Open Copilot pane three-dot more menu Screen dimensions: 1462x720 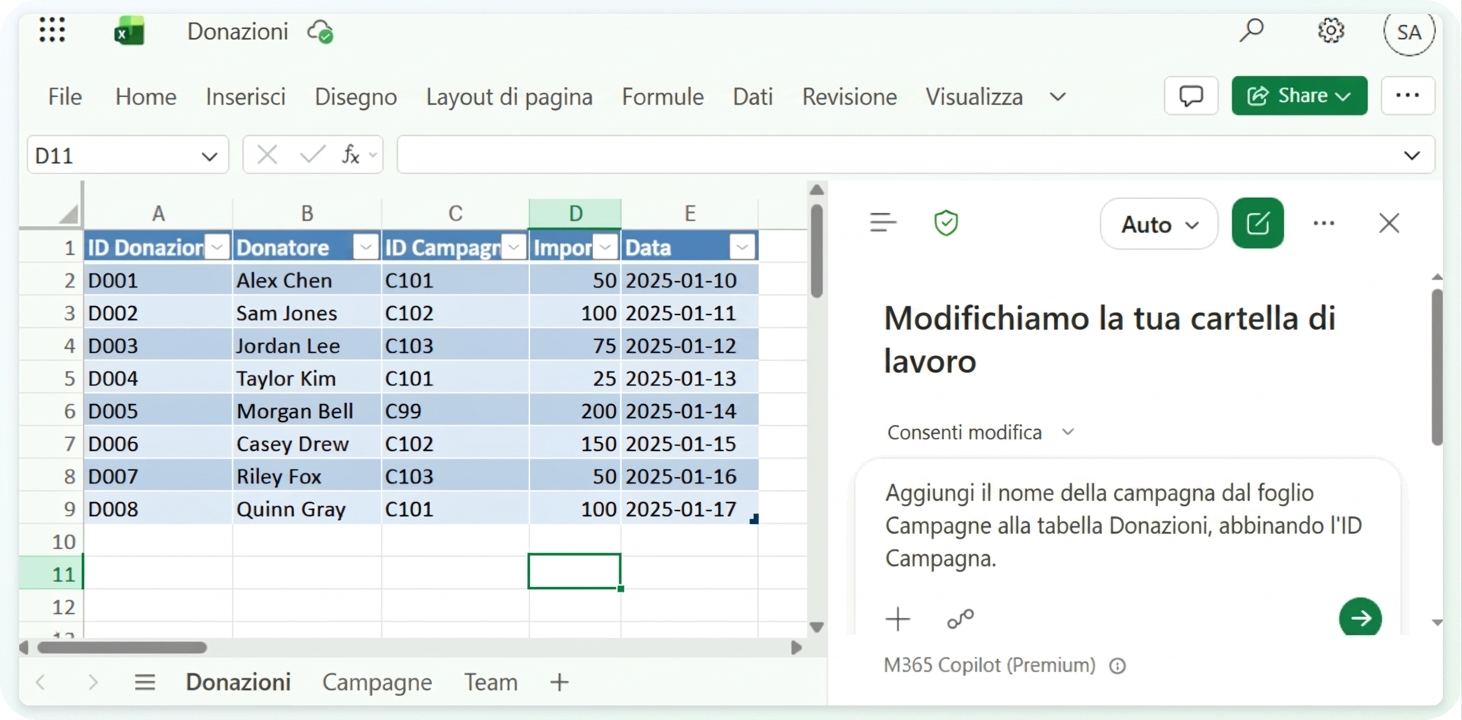click(x=1324, y=223)
